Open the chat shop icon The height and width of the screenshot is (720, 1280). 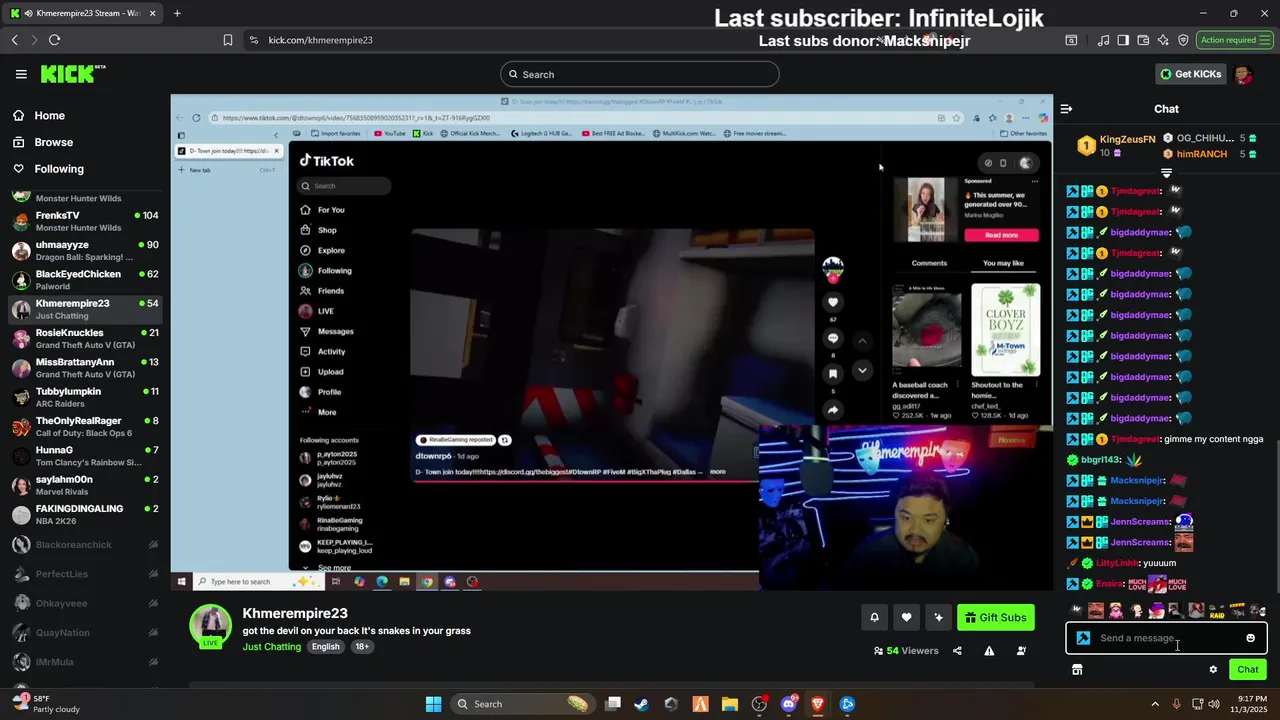click(x=1077, y=670)
